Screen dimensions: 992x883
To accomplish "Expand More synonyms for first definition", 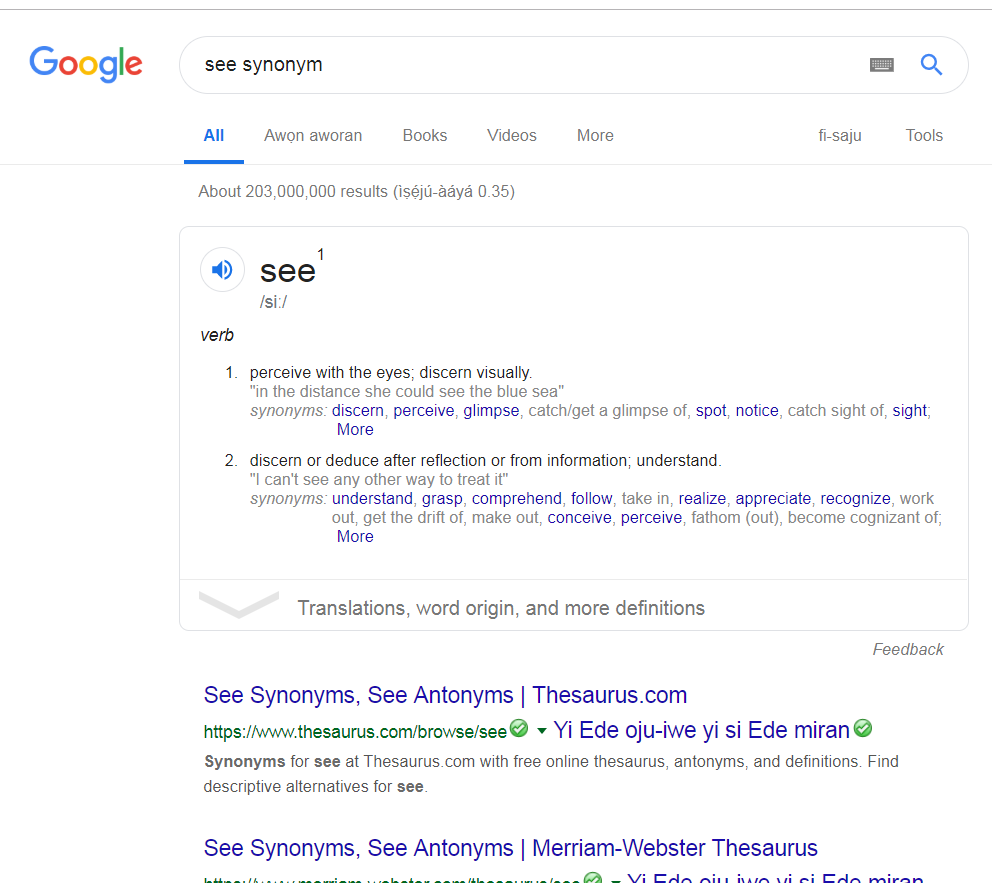I will click(x=355, y=429).
